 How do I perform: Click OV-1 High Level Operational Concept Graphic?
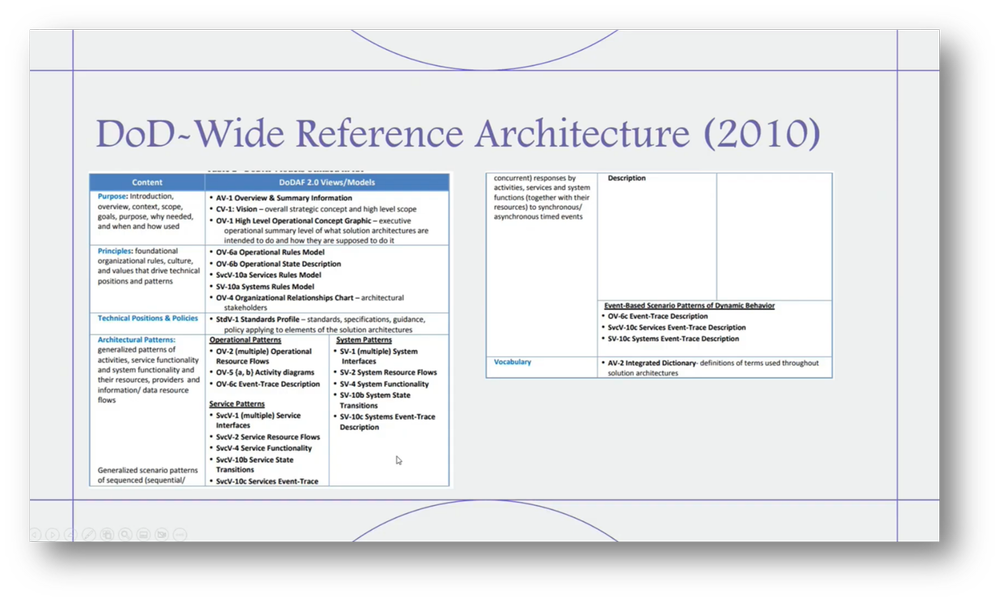pos(293,221)
